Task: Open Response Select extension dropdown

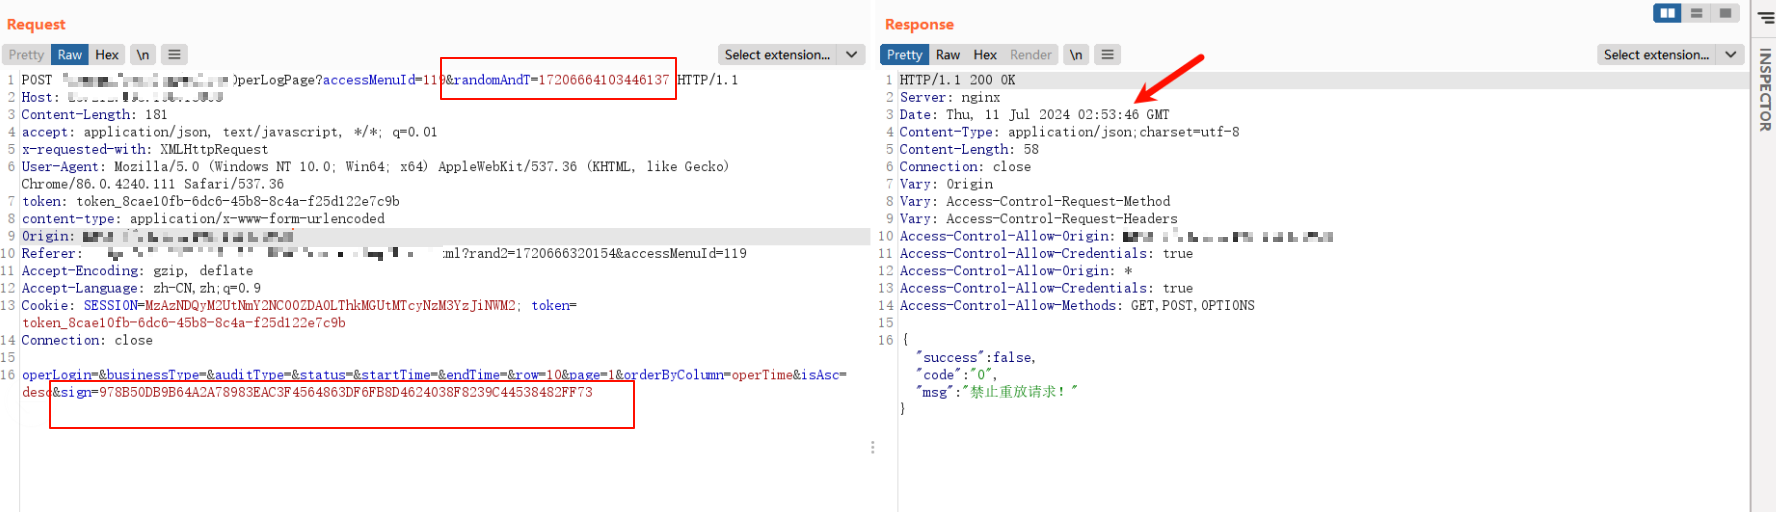Action: pos(1656,55)
